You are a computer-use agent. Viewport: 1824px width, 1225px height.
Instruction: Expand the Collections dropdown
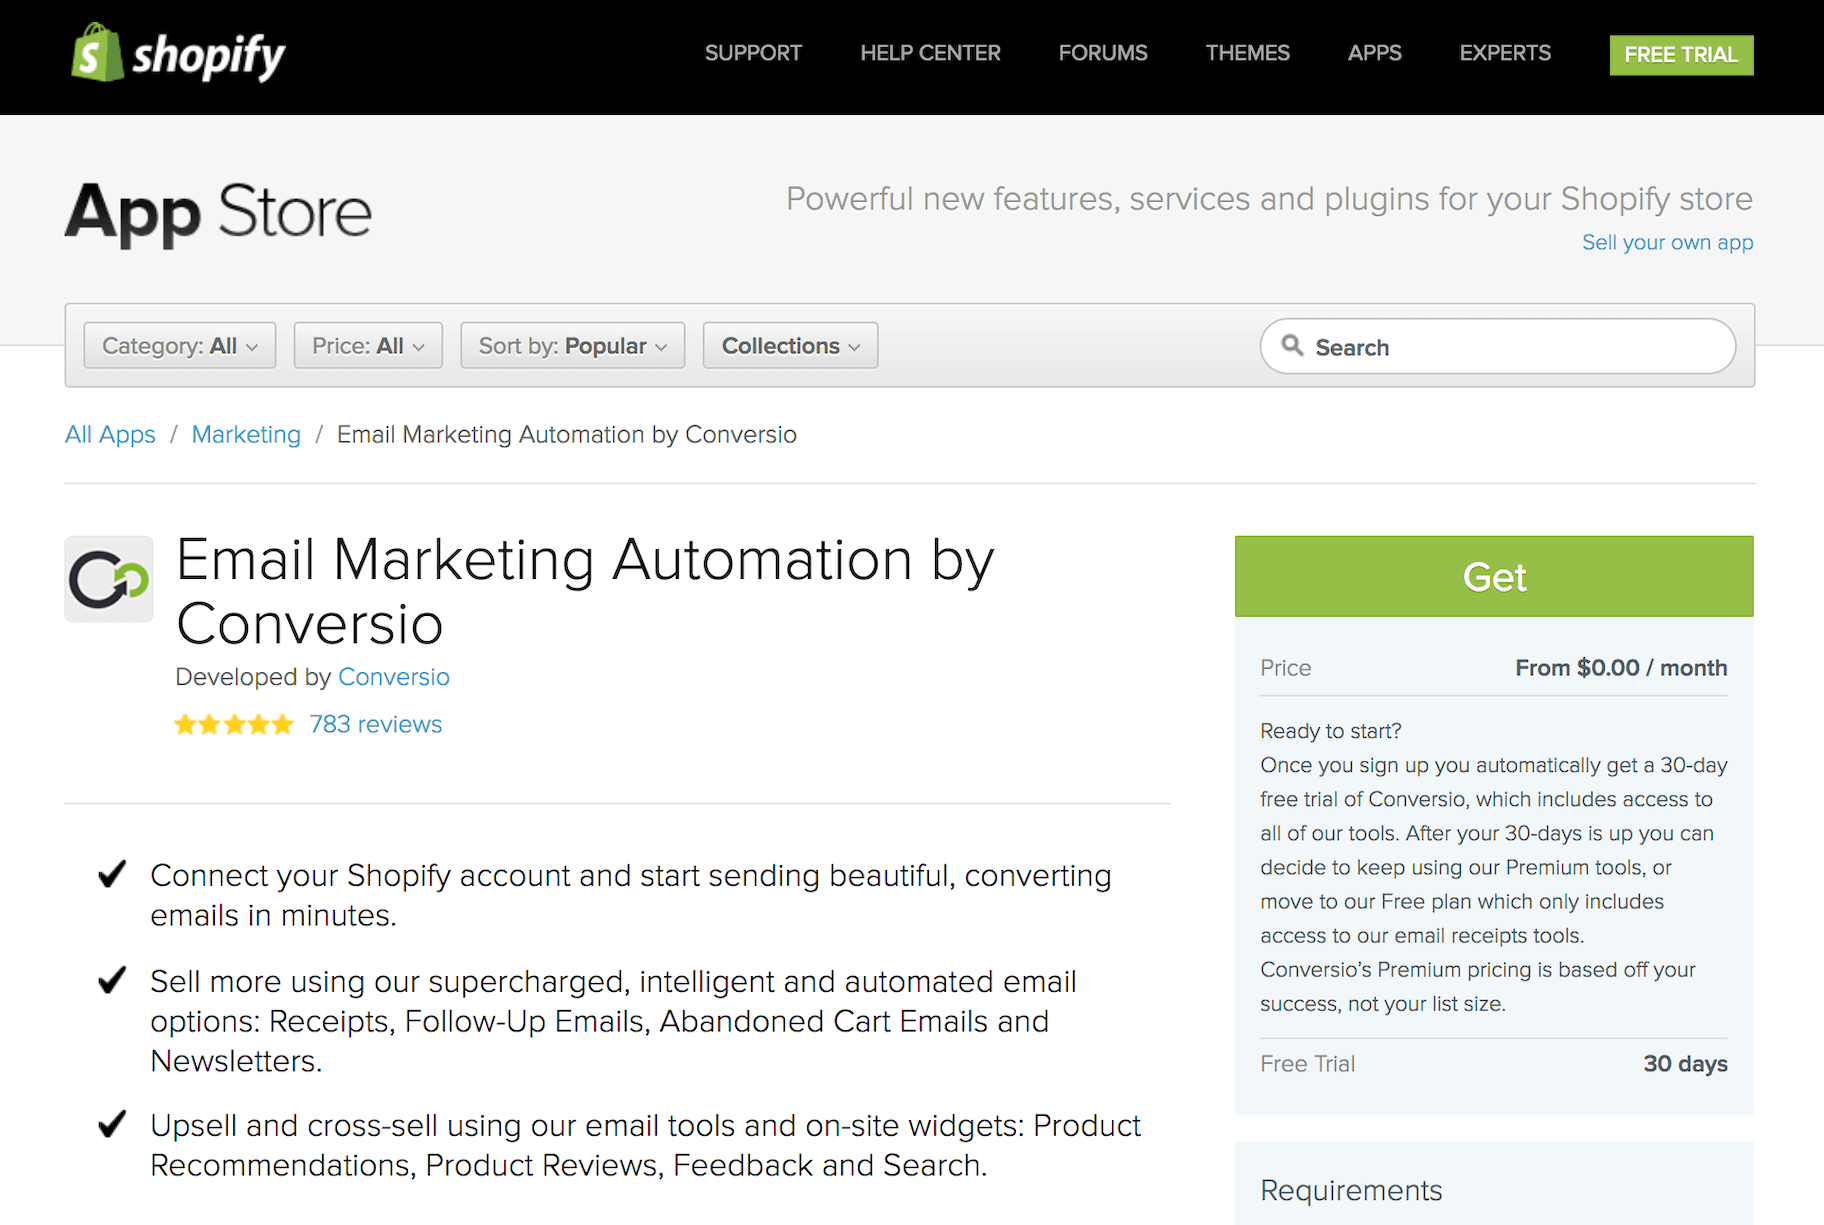click(789, 345)
